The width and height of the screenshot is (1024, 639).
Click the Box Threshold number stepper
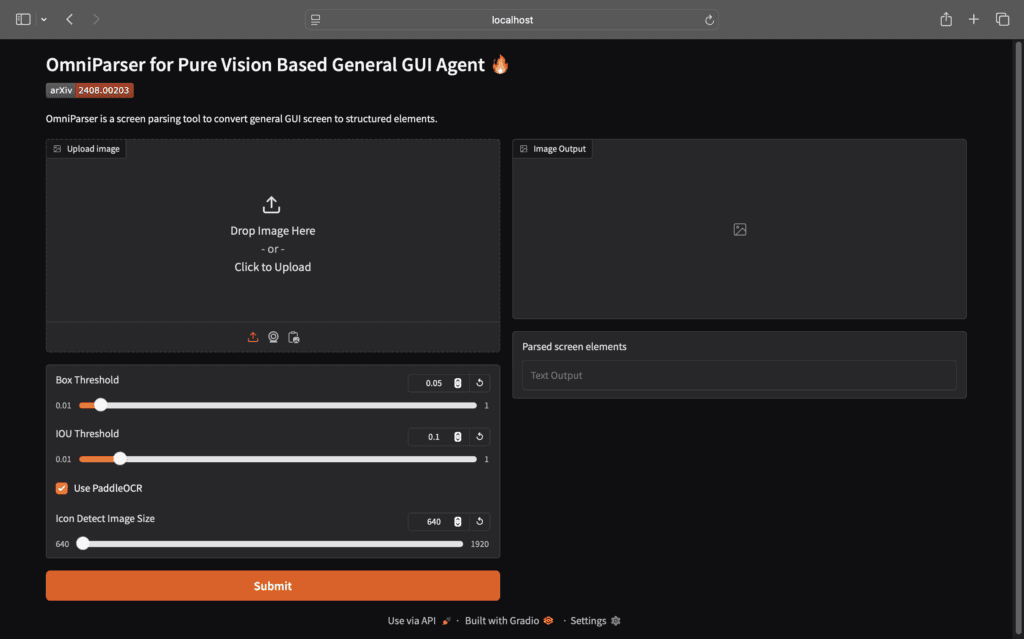coord(458,383)
